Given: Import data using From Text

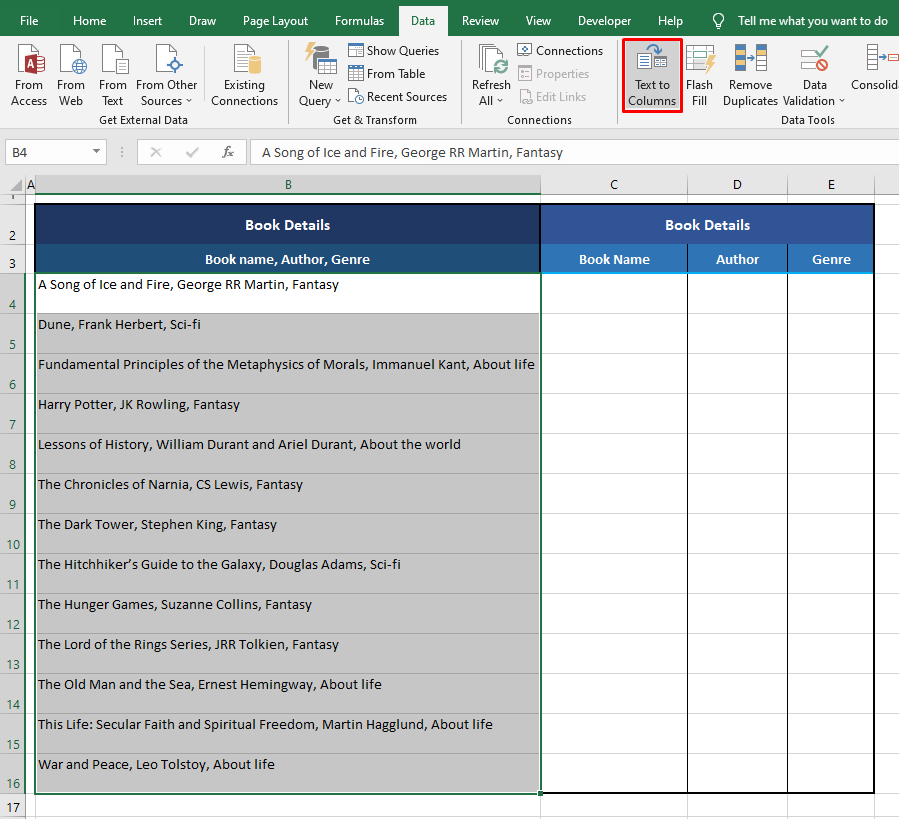Looking at the screenshot, I should click(x=113, y=75).
